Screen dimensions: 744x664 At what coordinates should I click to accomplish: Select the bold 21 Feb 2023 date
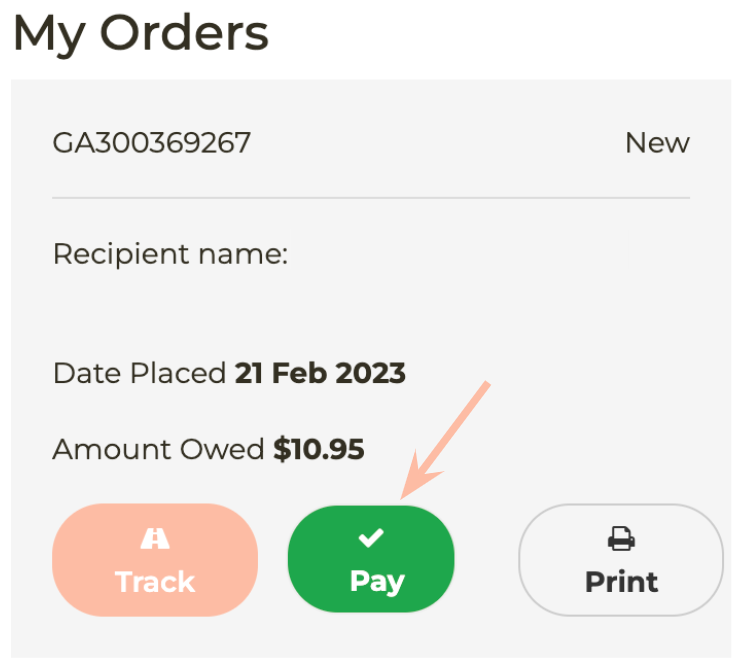pos(320,373)
